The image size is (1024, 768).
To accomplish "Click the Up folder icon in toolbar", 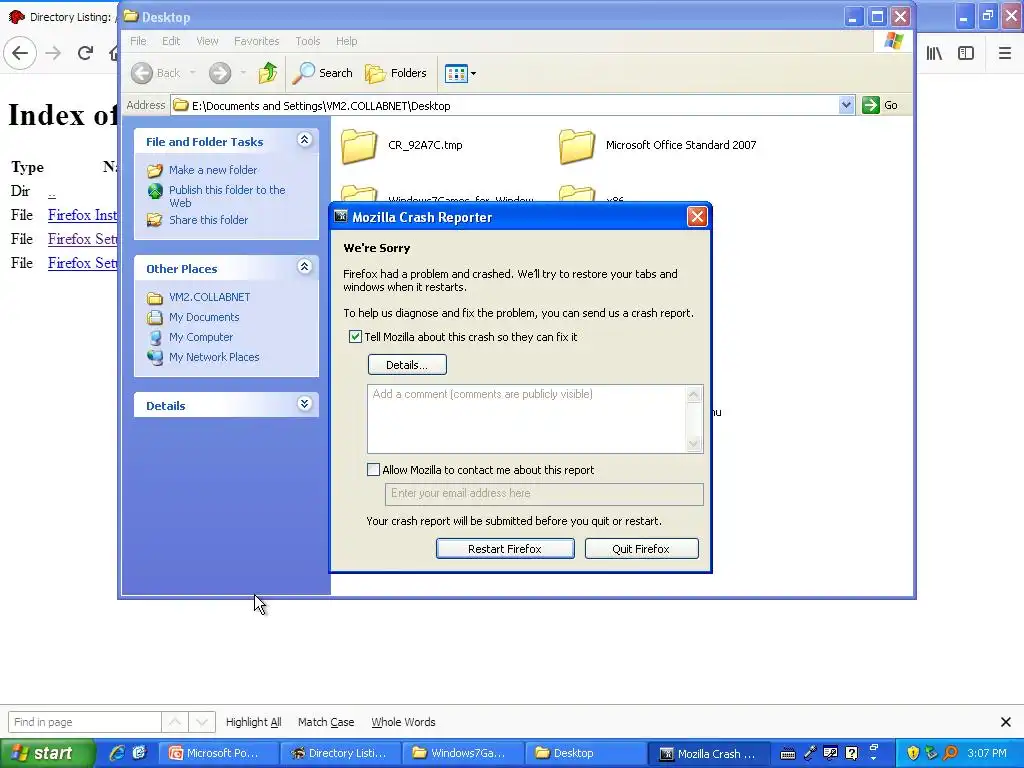I will (x=268, y=73).
